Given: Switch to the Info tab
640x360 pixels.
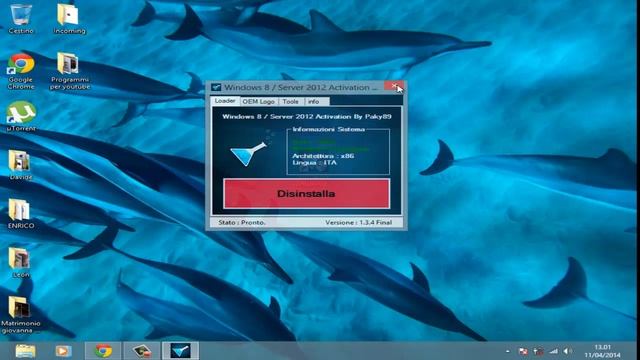Looking at the screenshot, I should click(x=313, y=101).
